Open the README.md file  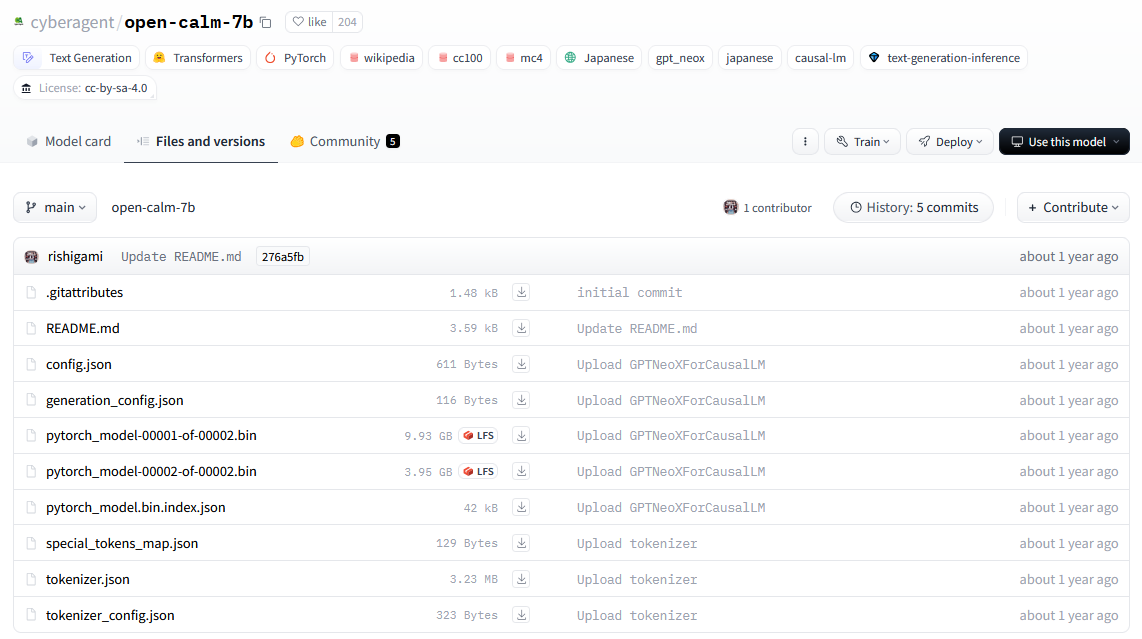coord(82,329)
